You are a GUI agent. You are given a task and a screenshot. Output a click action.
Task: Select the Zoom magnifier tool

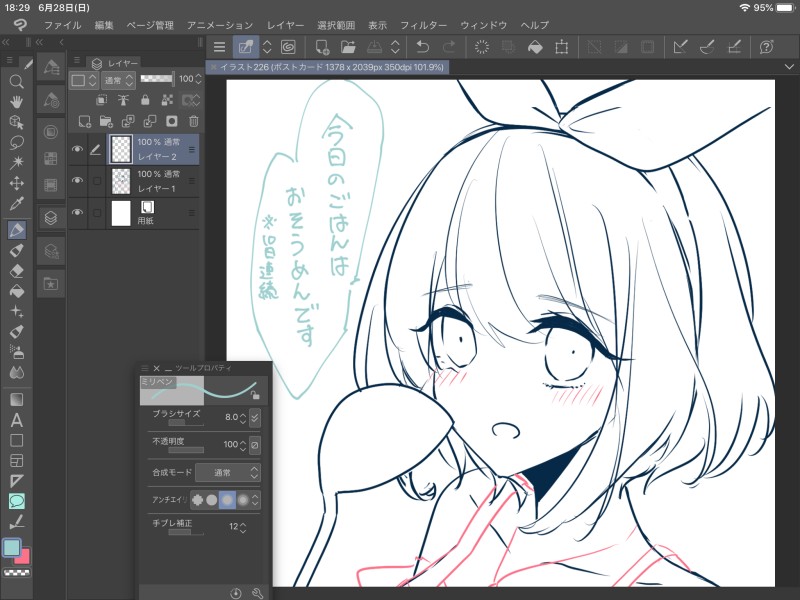tap(16, 82)
